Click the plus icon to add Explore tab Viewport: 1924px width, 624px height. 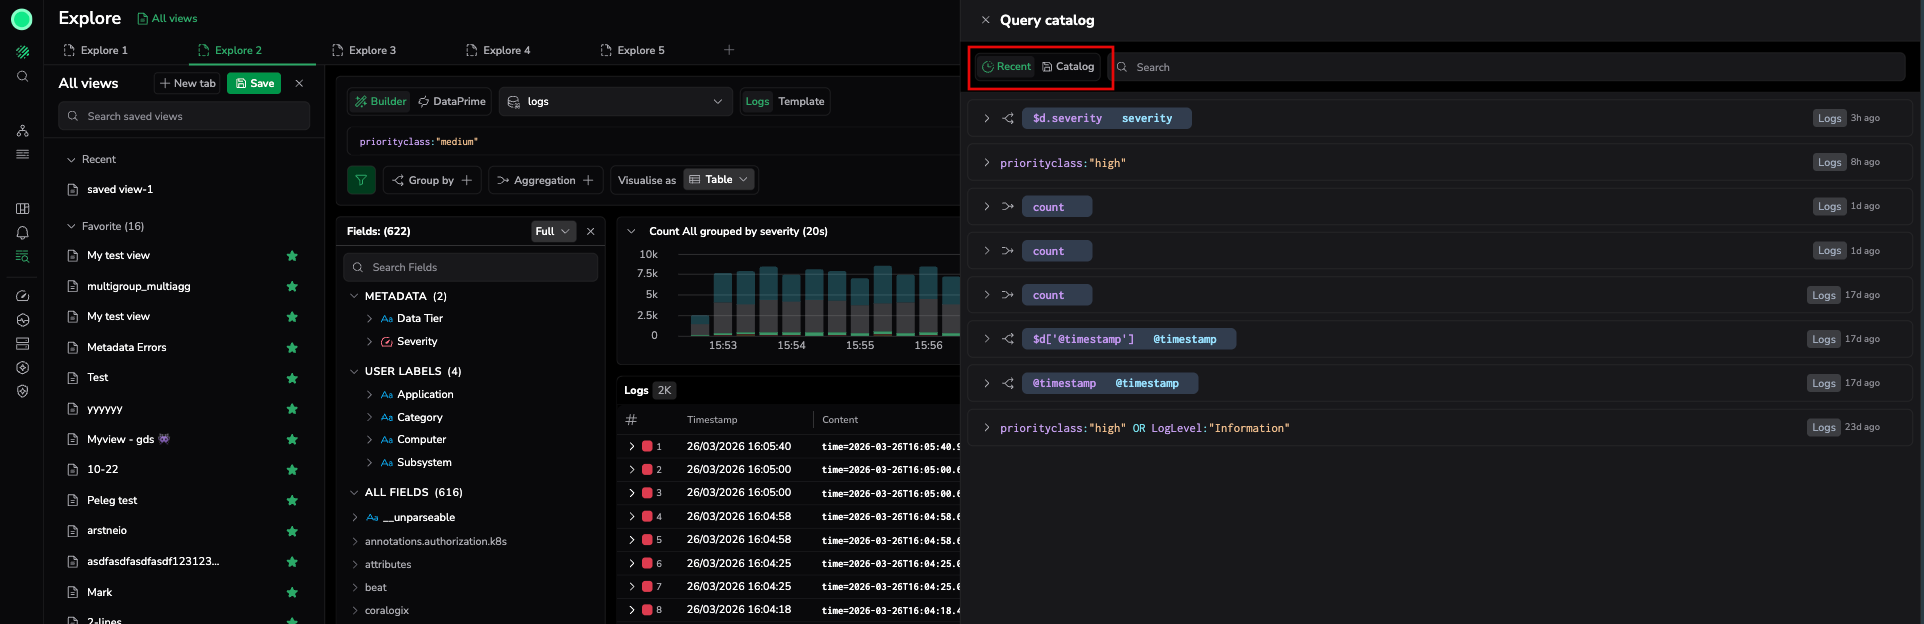point(729,50)
